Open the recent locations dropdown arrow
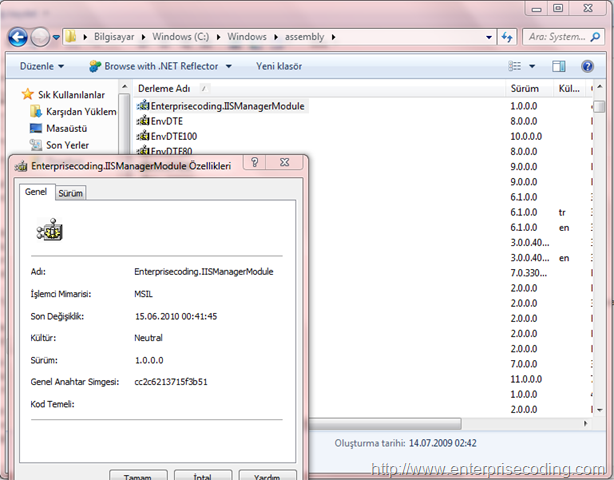 56,38
